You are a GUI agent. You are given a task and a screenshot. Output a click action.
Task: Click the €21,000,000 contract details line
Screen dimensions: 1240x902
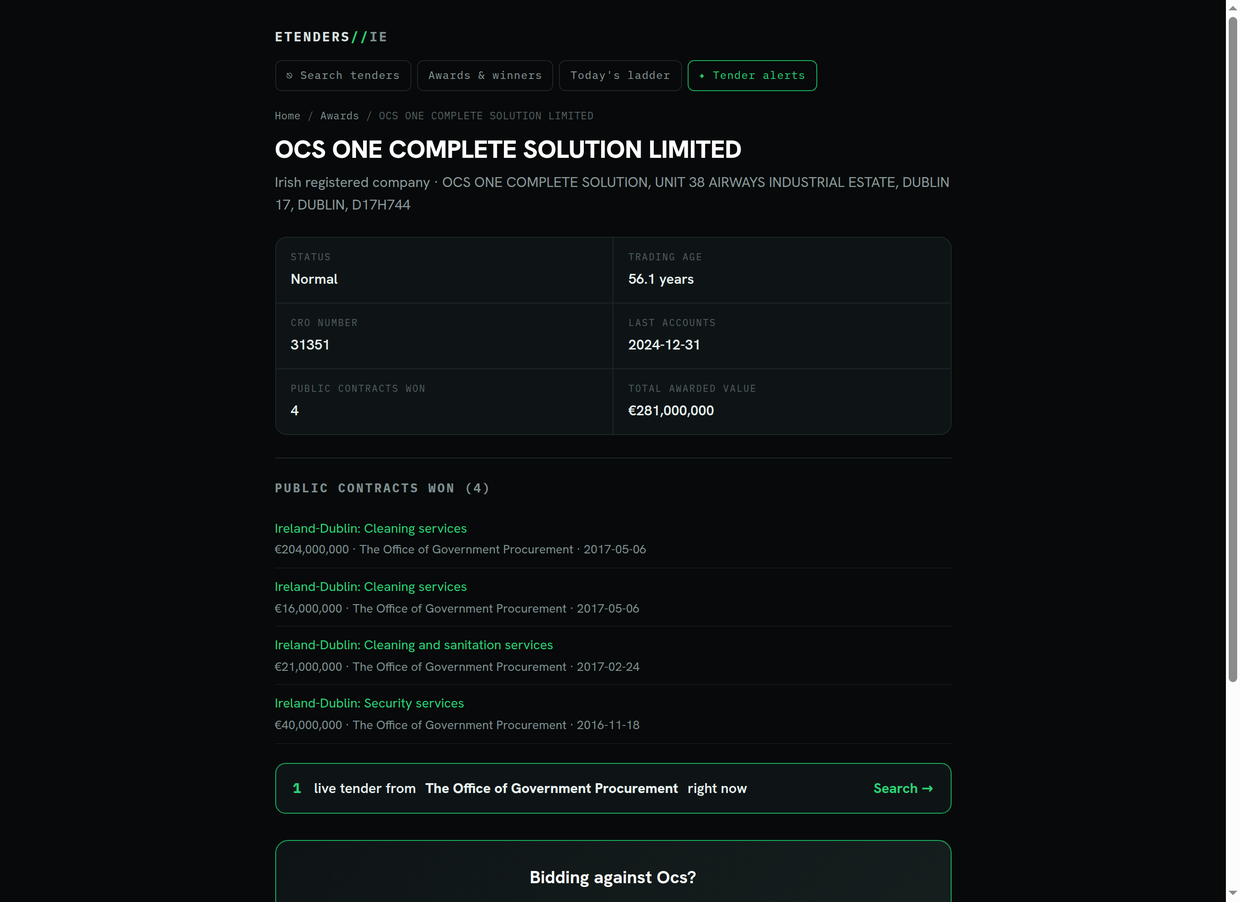click(x=457, y=667)
